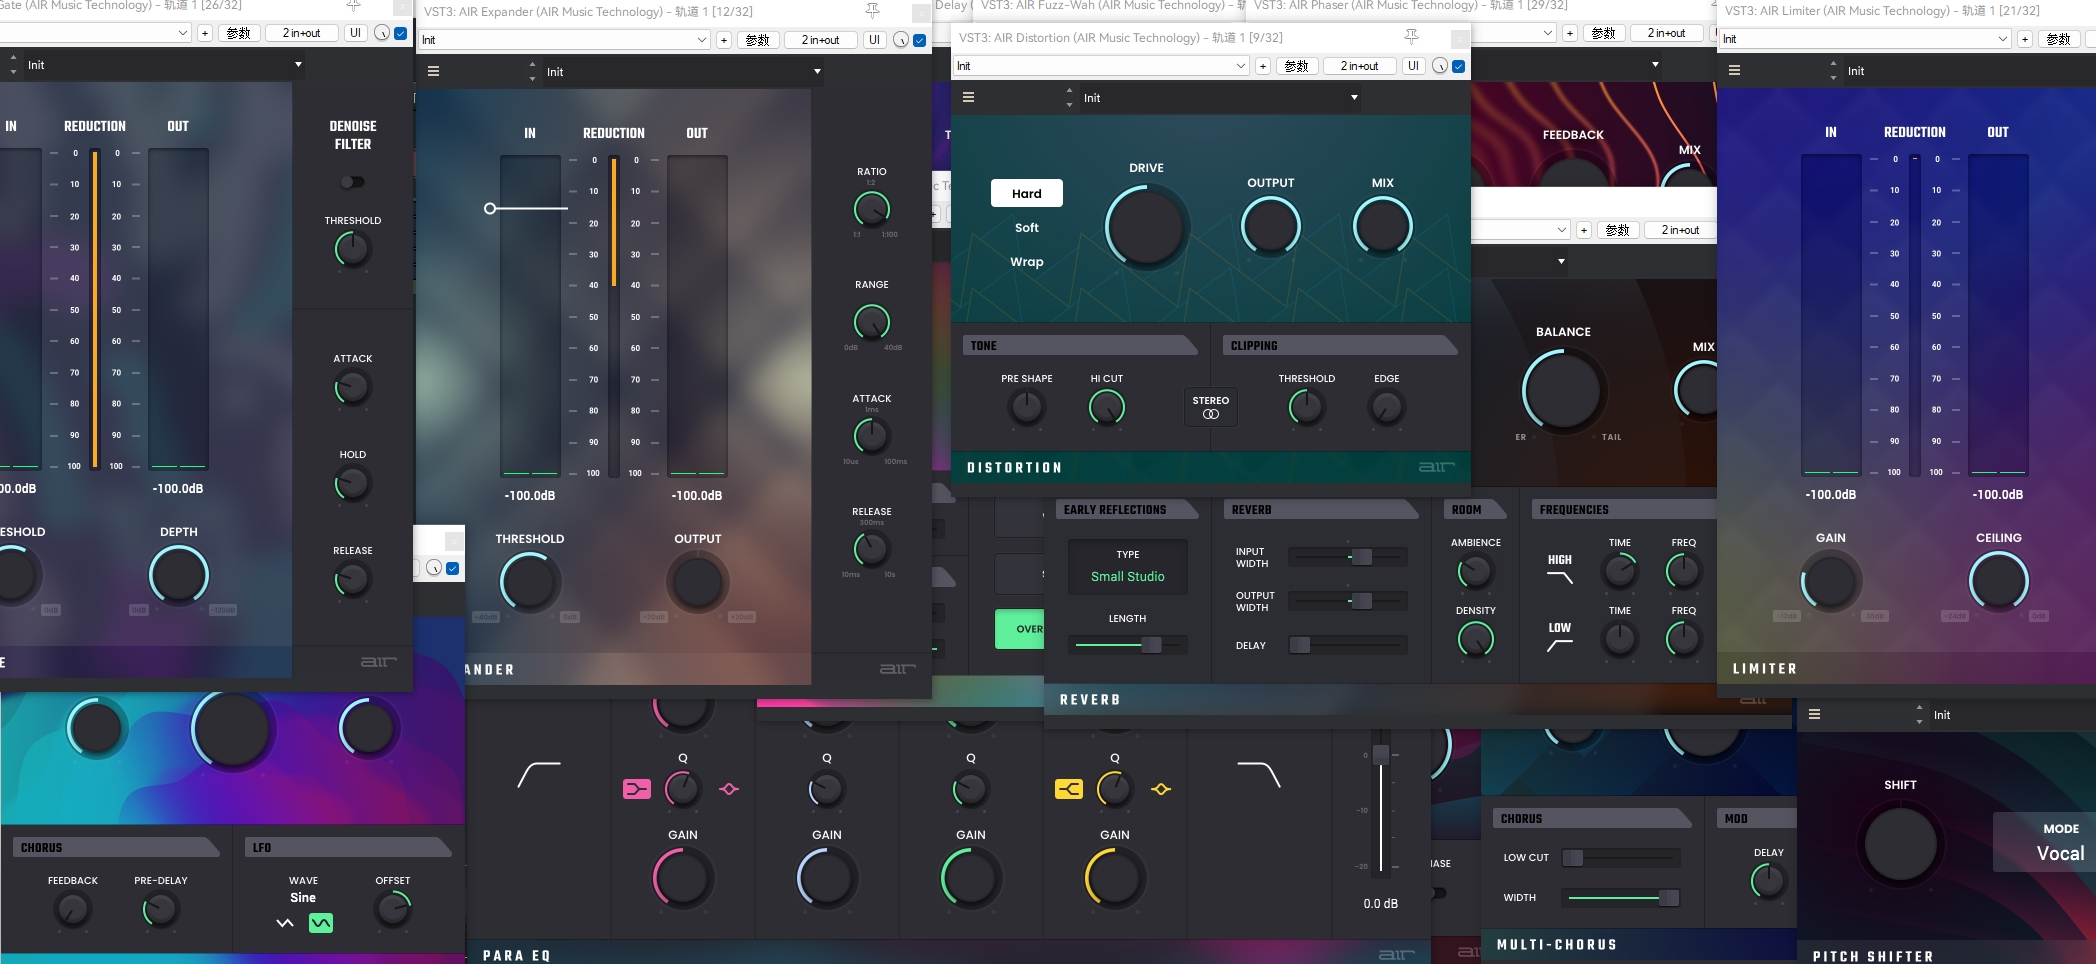Click the plus button in Gate preset bar
The width and height of the screenshot is (2096, 964).
205,33
